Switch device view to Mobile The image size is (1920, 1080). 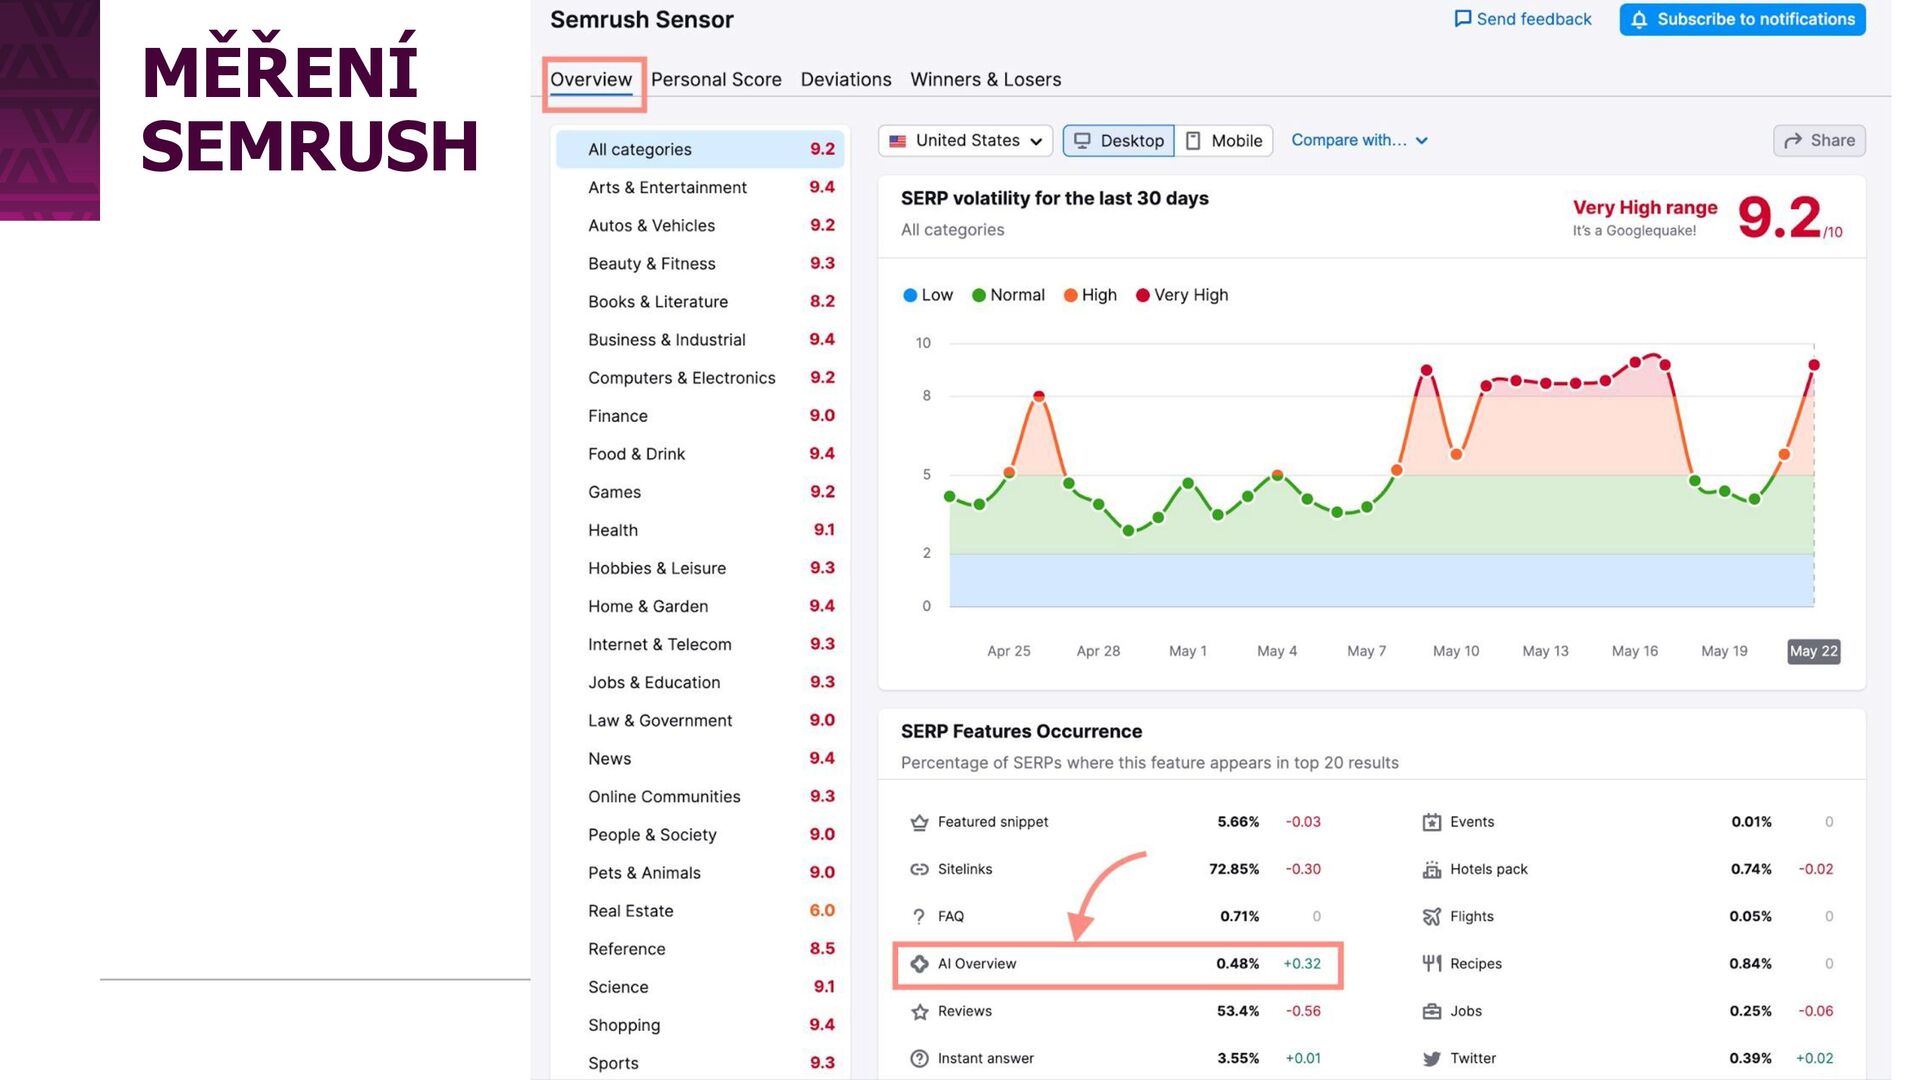point(1224,141)
